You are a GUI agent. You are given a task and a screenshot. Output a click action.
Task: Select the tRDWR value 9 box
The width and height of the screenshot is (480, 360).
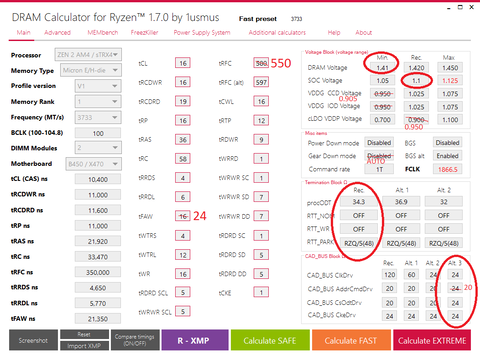tap(261, 140)
